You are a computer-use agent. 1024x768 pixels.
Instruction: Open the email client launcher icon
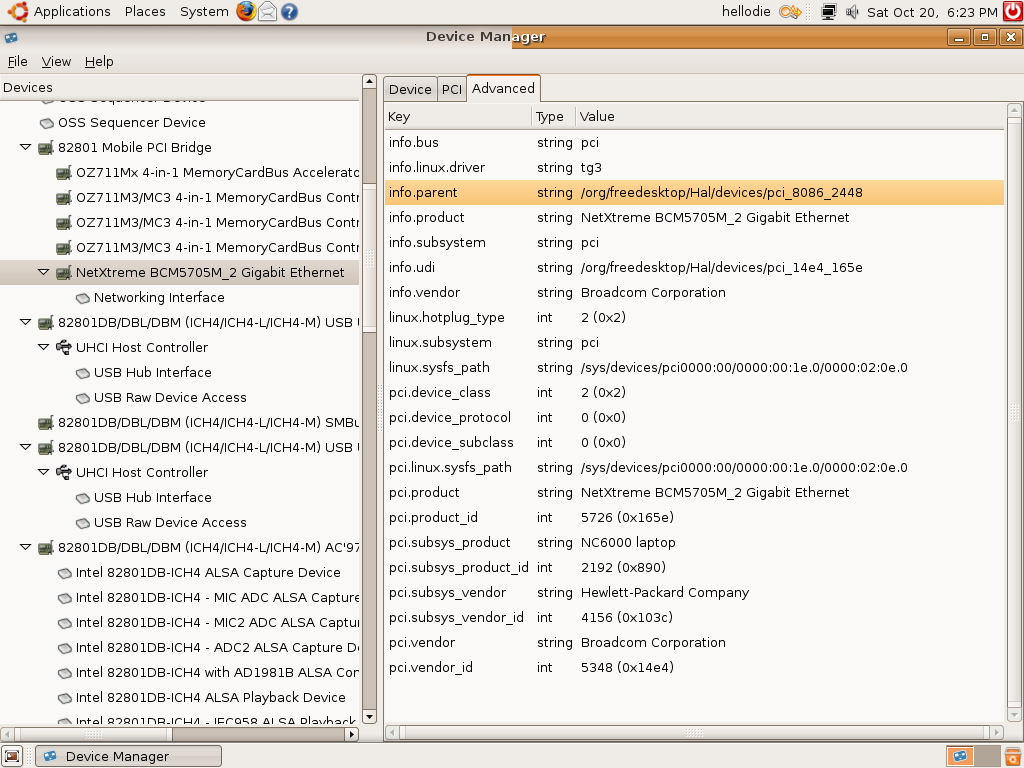[x=268, y=12]
